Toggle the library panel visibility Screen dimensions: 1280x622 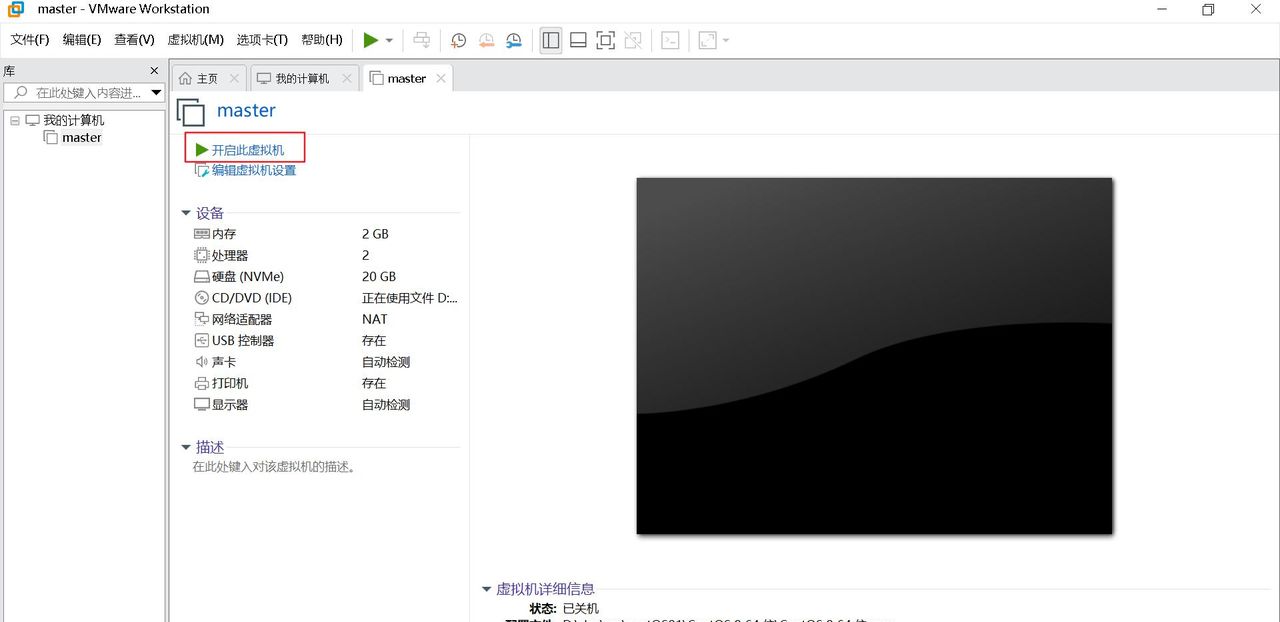click(x=550, y=40)
